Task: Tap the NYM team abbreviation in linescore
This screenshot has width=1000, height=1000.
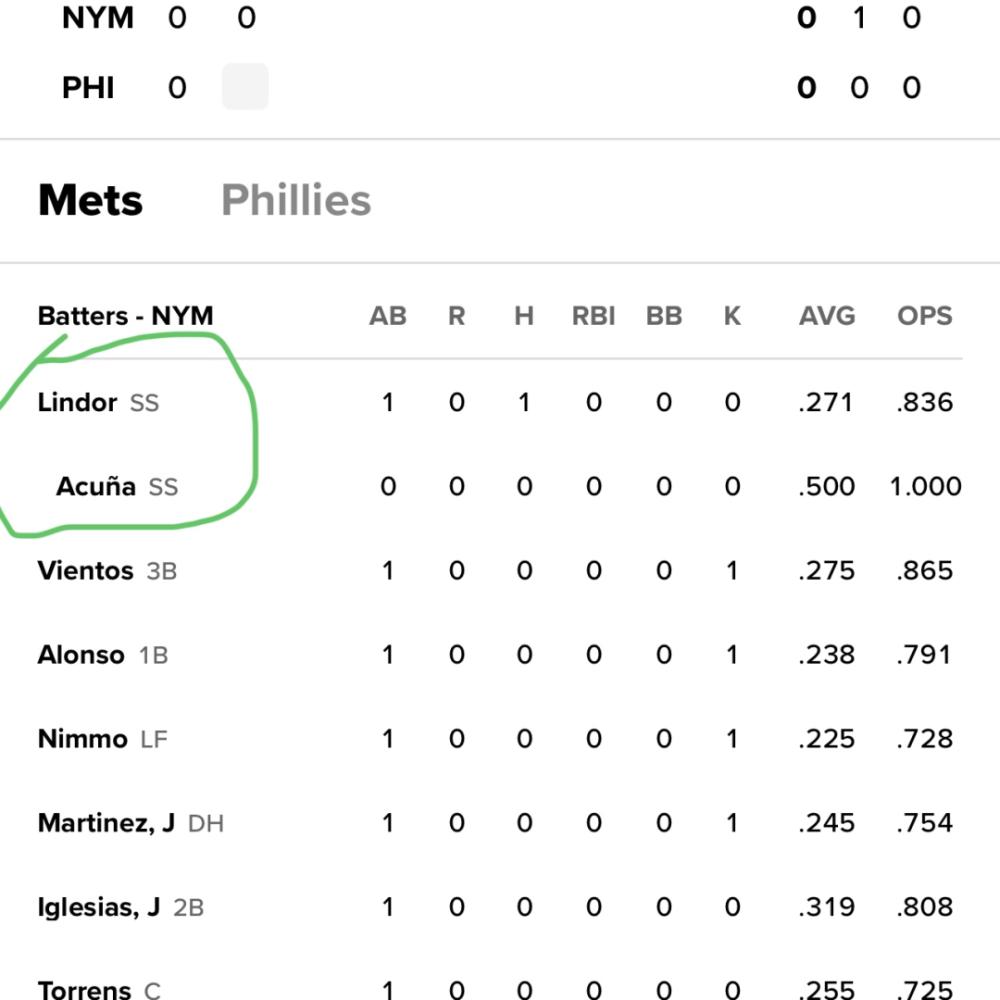Action: tap(98, 17)
